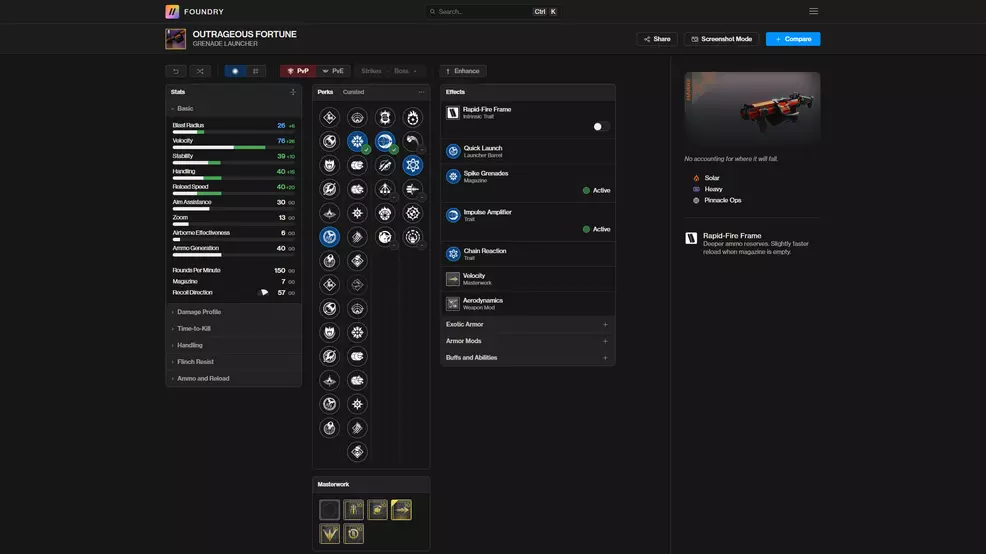This screenshot has width=986, height=554.
Task: Open the Strikes Boss dropdown
Action: point(389,71)
